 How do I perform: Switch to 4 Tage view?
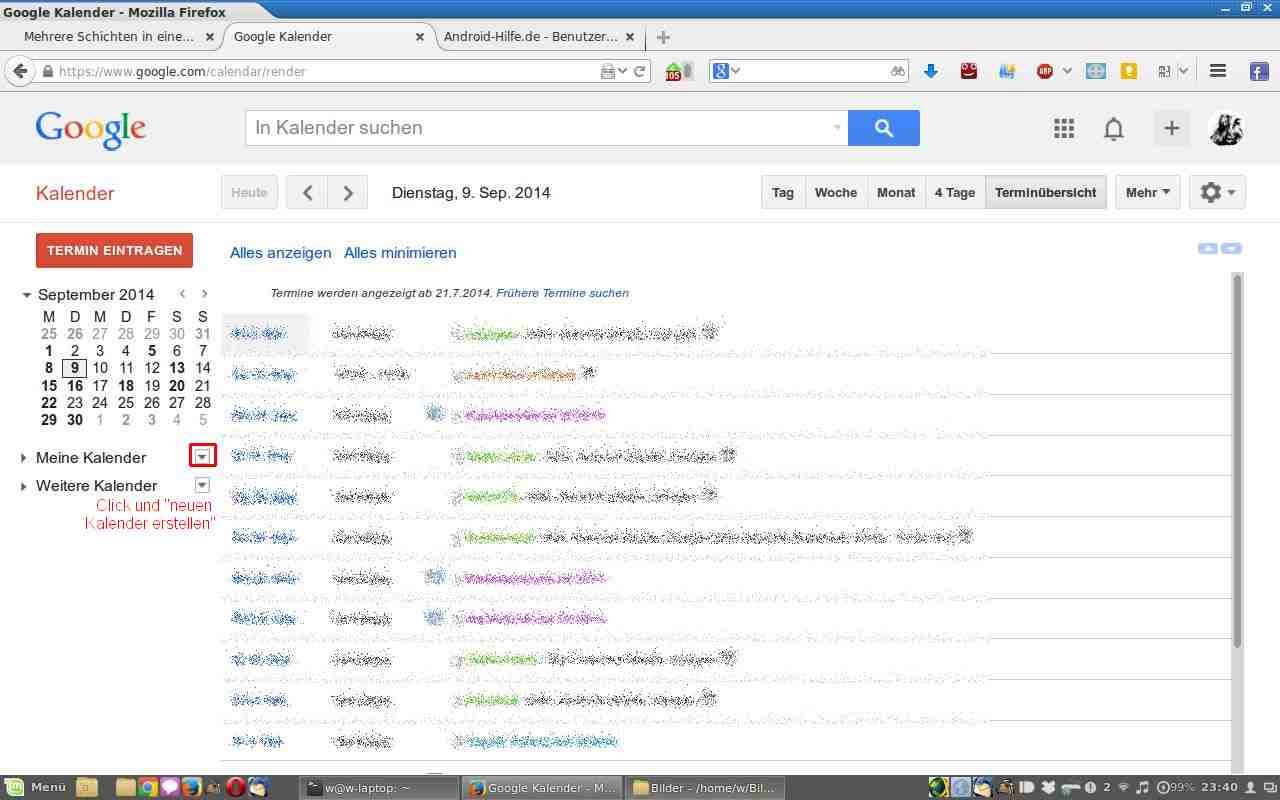(x=955, y=193)
